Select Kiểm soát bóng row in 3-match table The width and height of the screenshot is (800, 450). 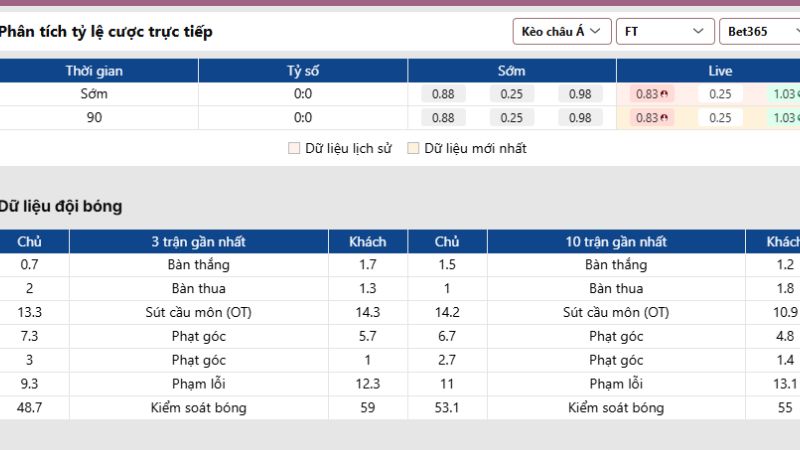click(198, 408)
